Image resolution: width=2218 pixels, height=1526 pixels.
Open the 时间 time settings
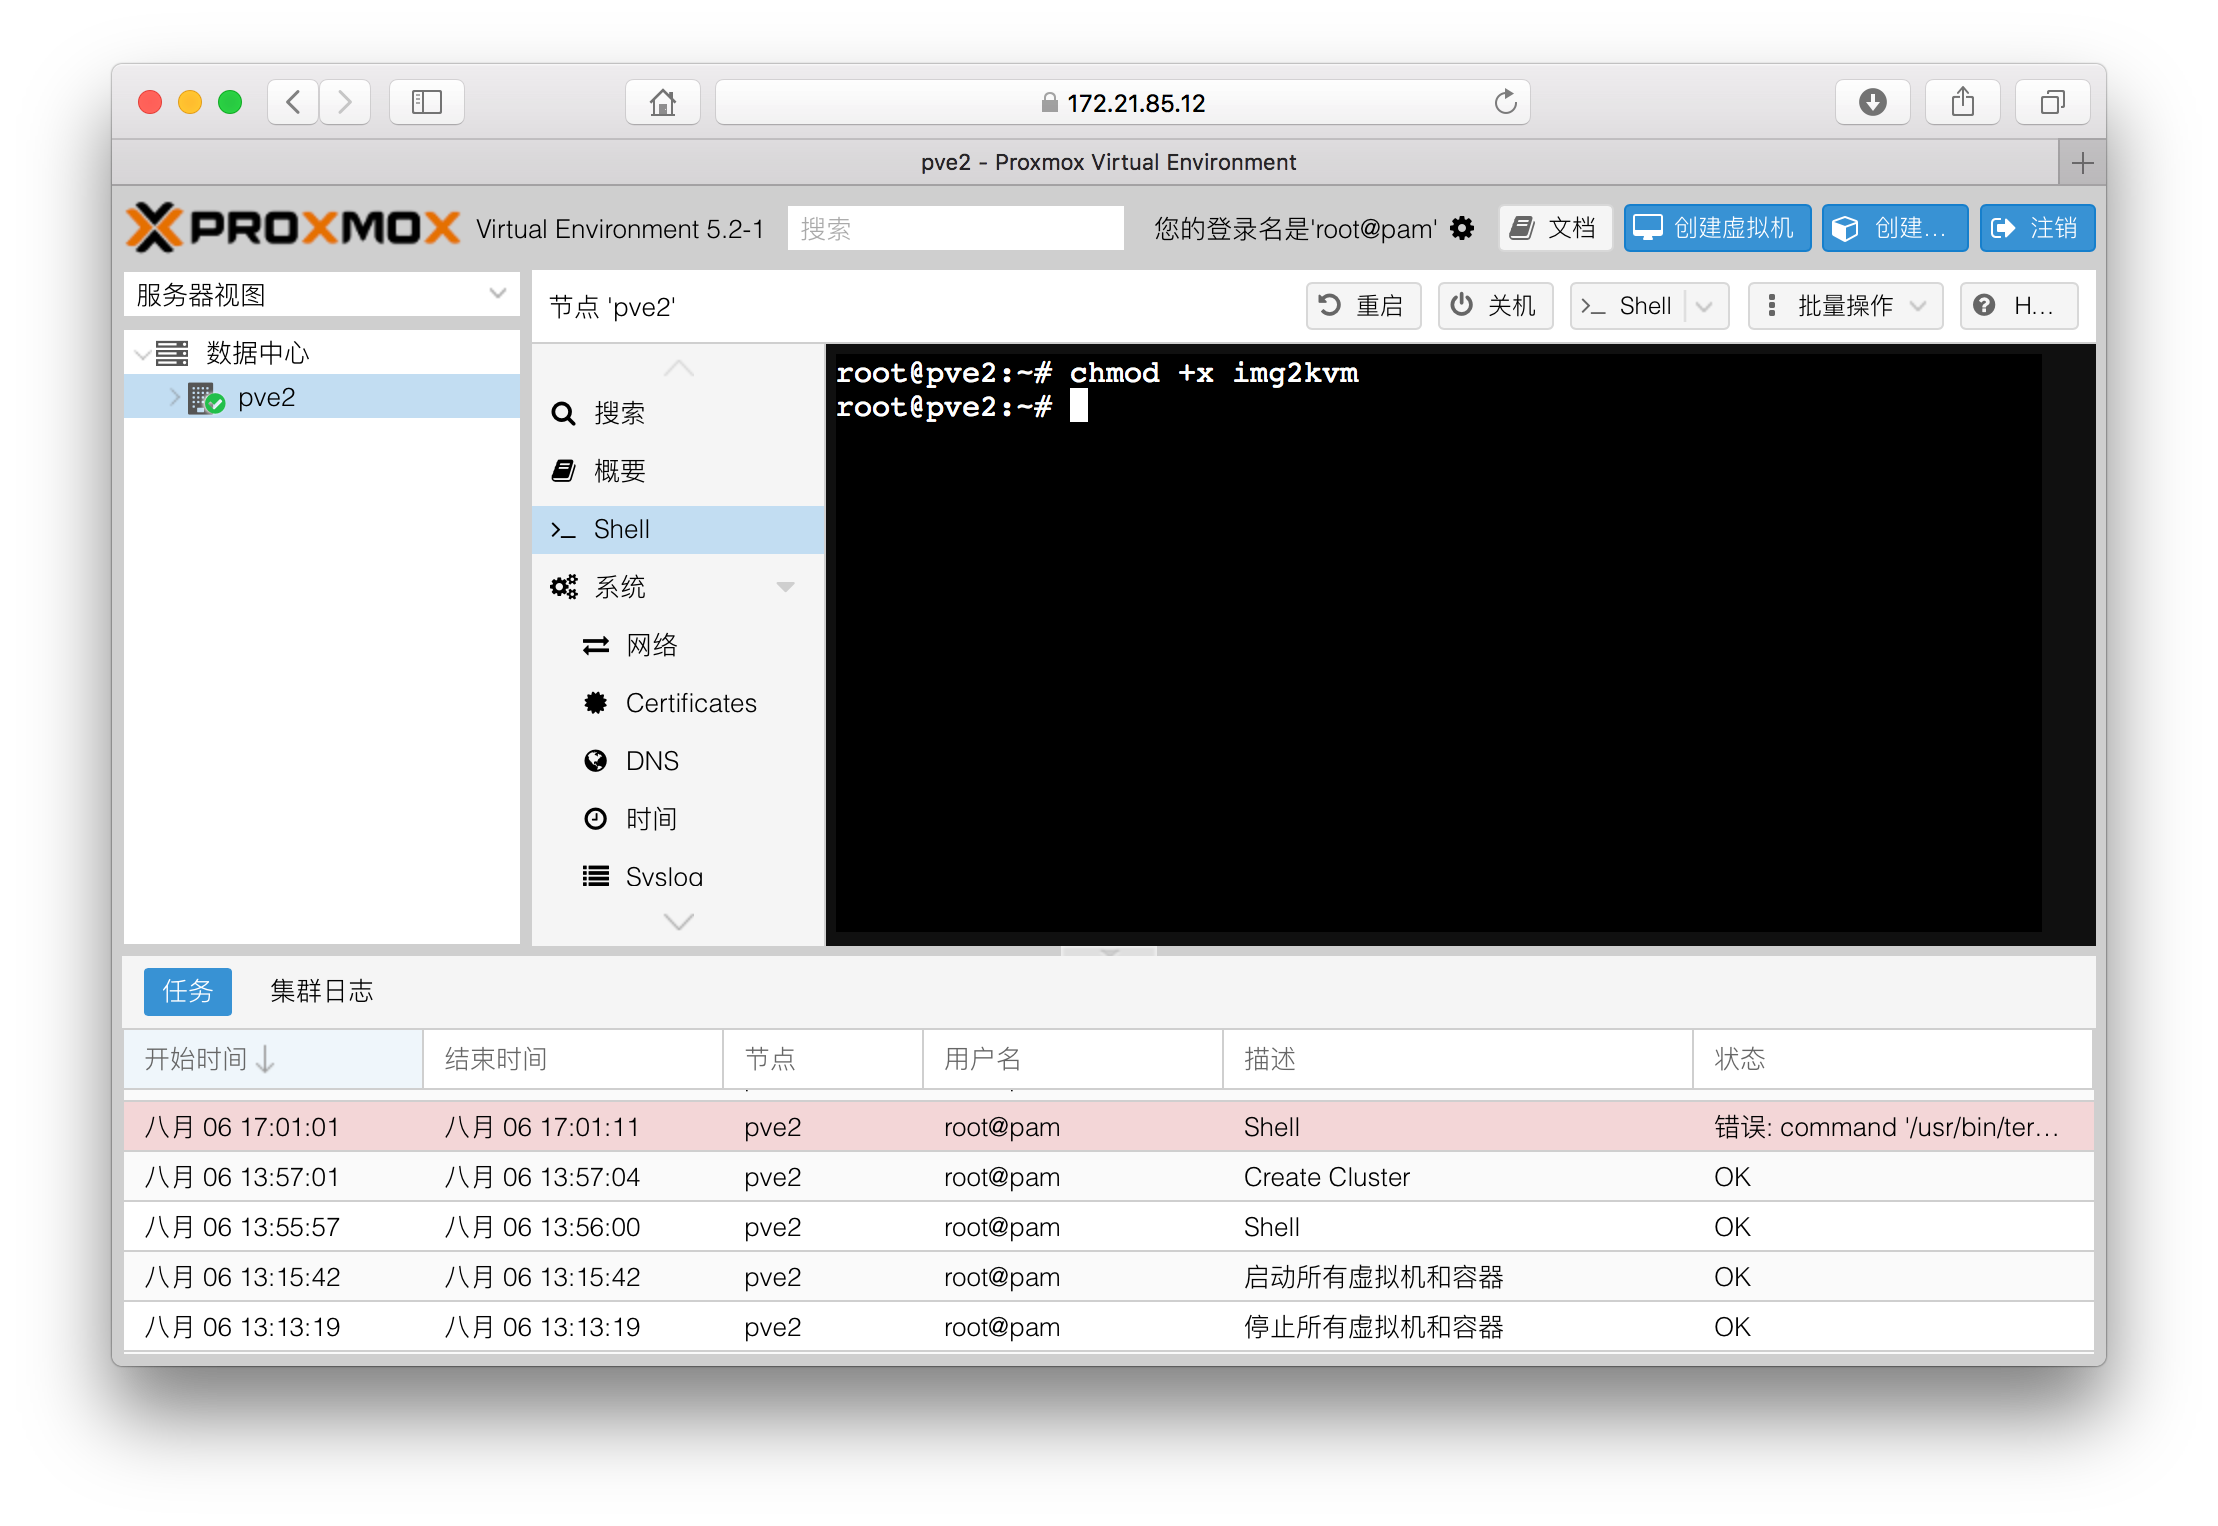pos(678,819)
